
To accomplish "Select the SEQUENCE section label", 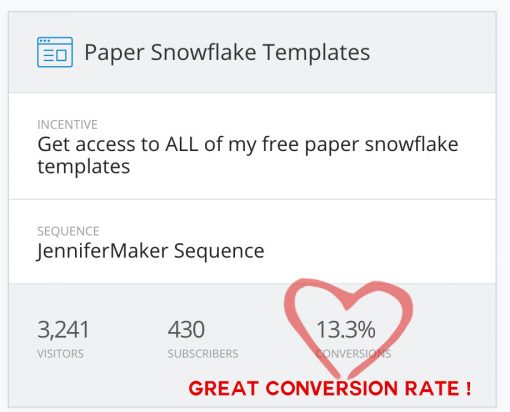I will pos(68,231).
